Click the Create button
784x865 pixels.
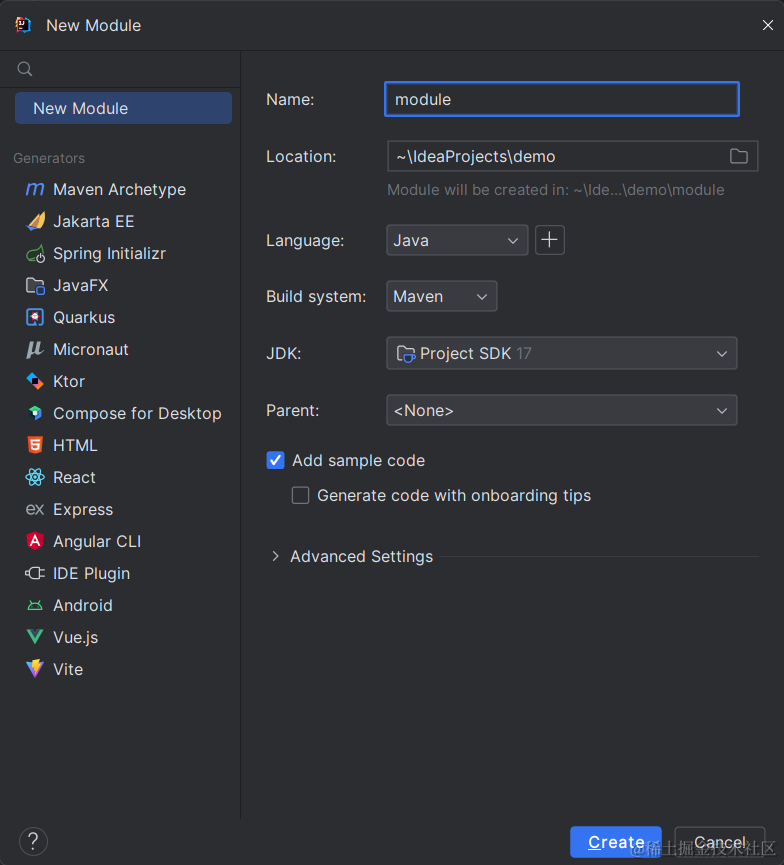click(616, 842)
